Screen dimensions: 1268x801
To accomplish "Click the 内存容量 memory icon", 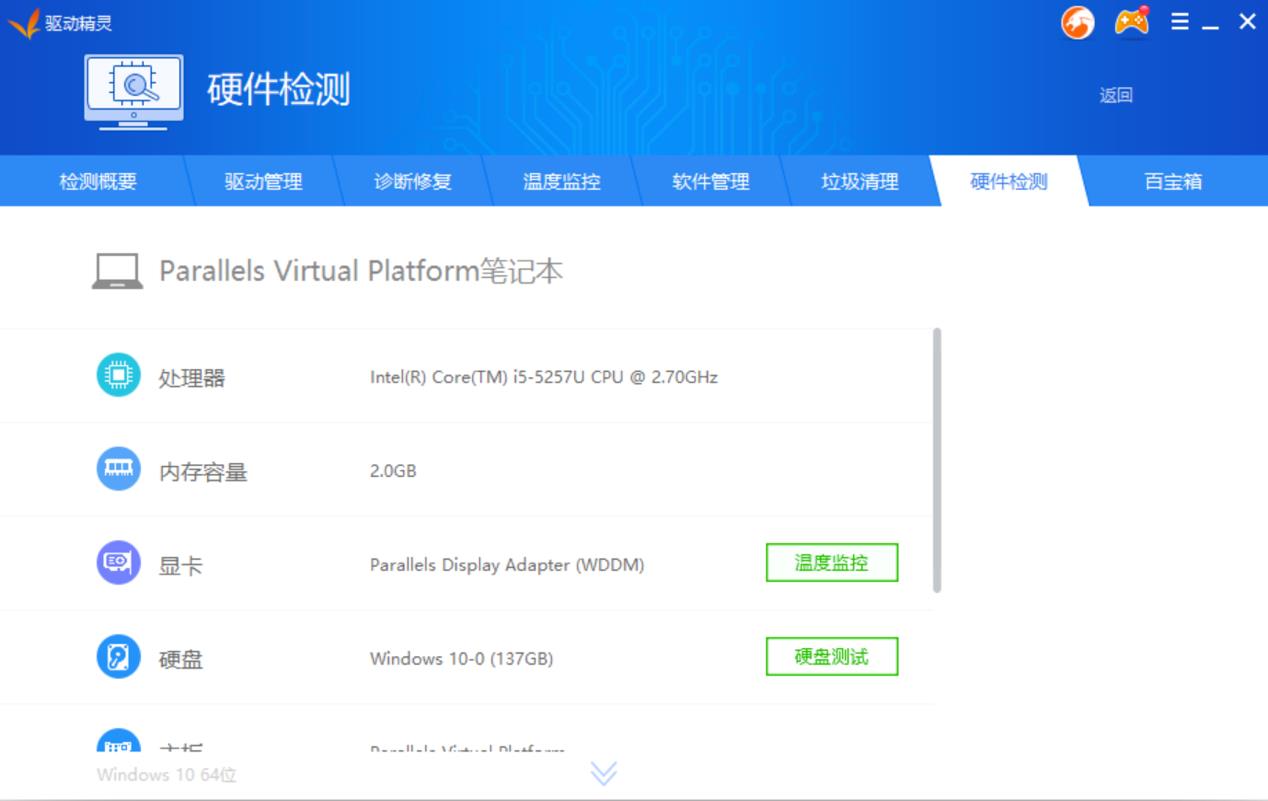I will 118,469.
